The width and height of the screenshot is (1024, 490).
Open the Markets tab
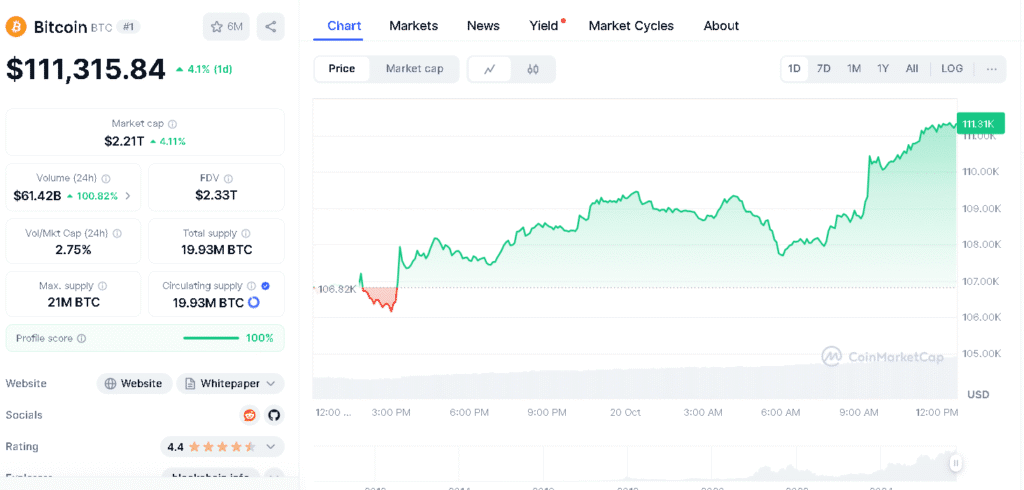pos(413,26)
